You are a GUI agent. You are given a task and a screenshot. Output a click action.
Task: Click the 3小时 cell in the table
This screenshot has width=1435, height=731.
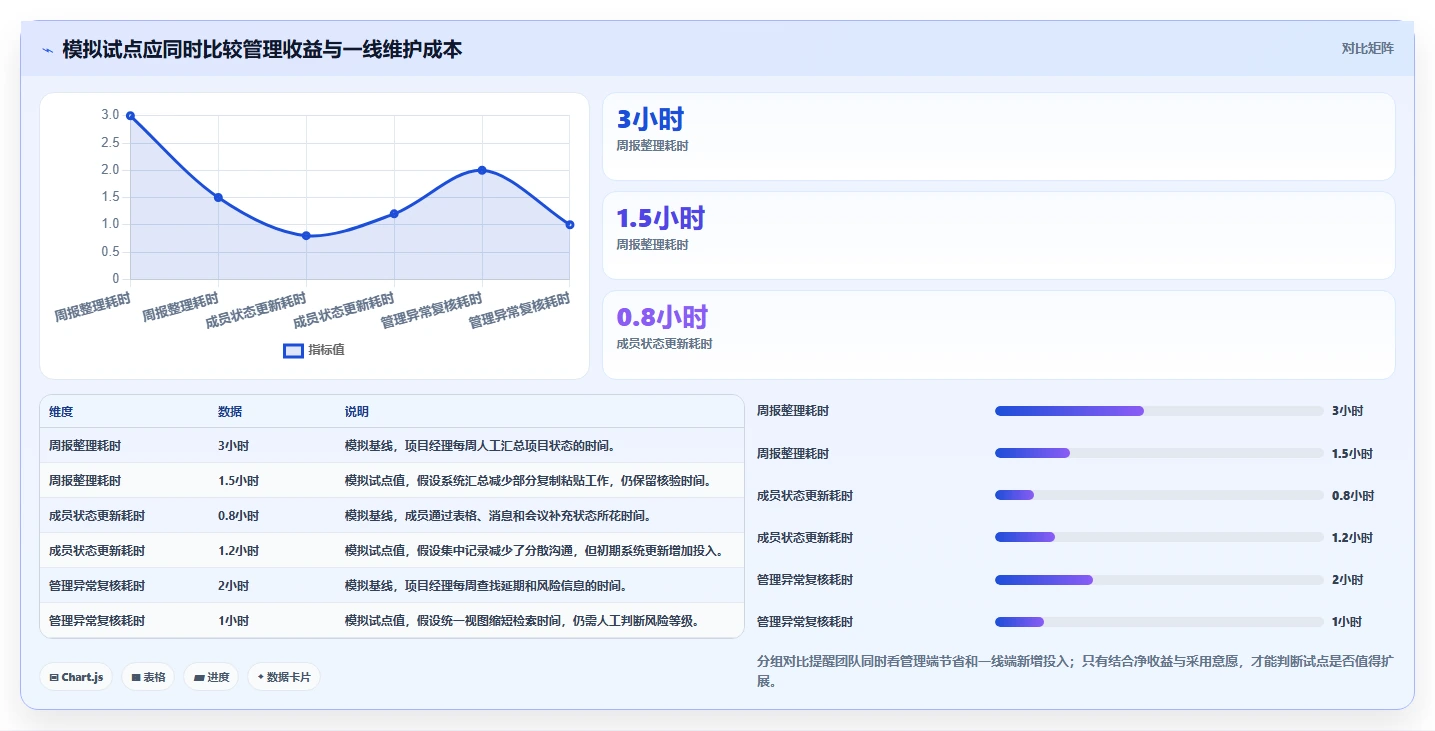pyautogui.click(x=234, y=446)
